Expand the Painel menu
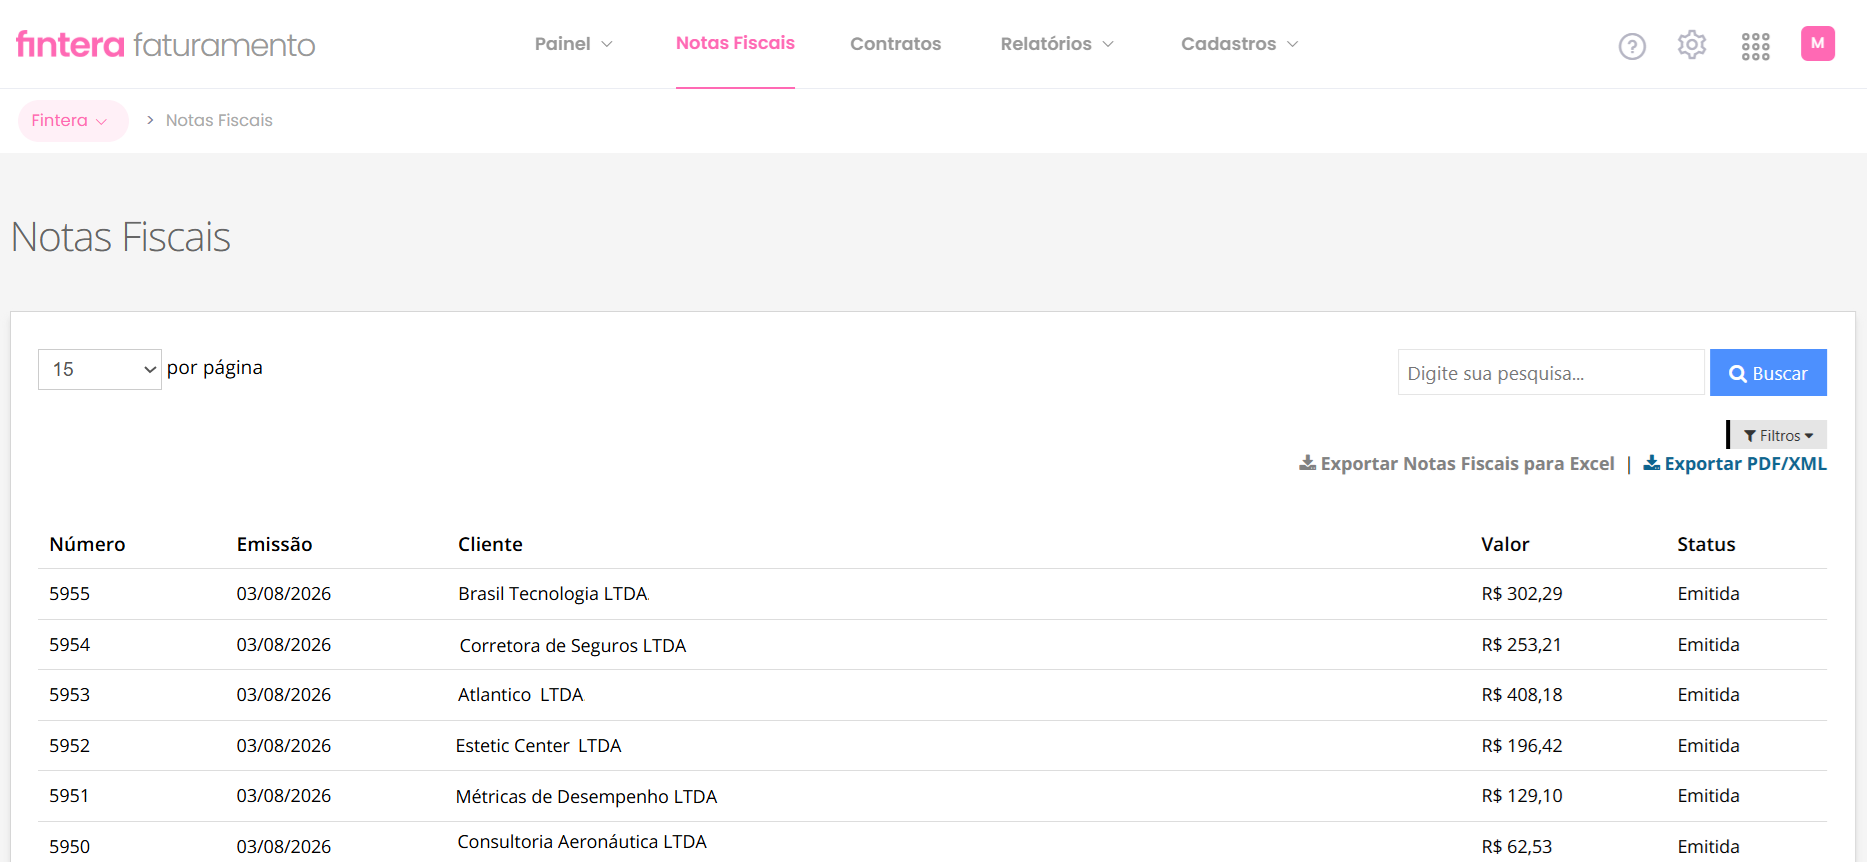1867x862 pixels. click(573, 44)
